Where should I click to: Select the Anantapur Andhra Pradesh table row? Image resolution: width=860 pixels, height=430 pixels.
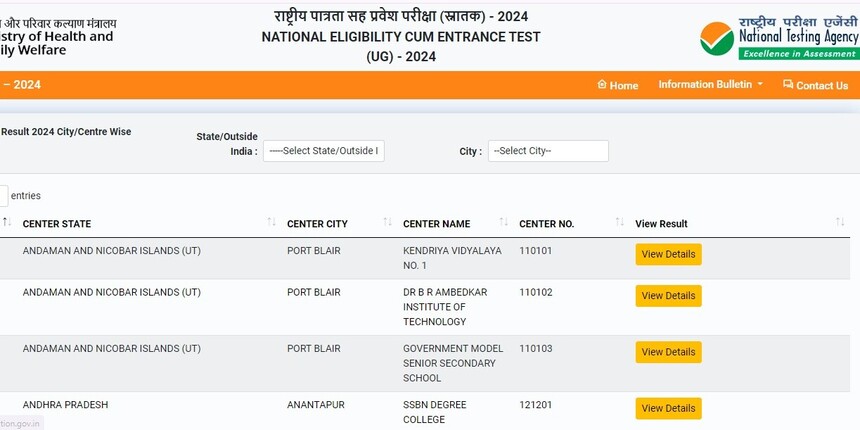pos(425,411)
